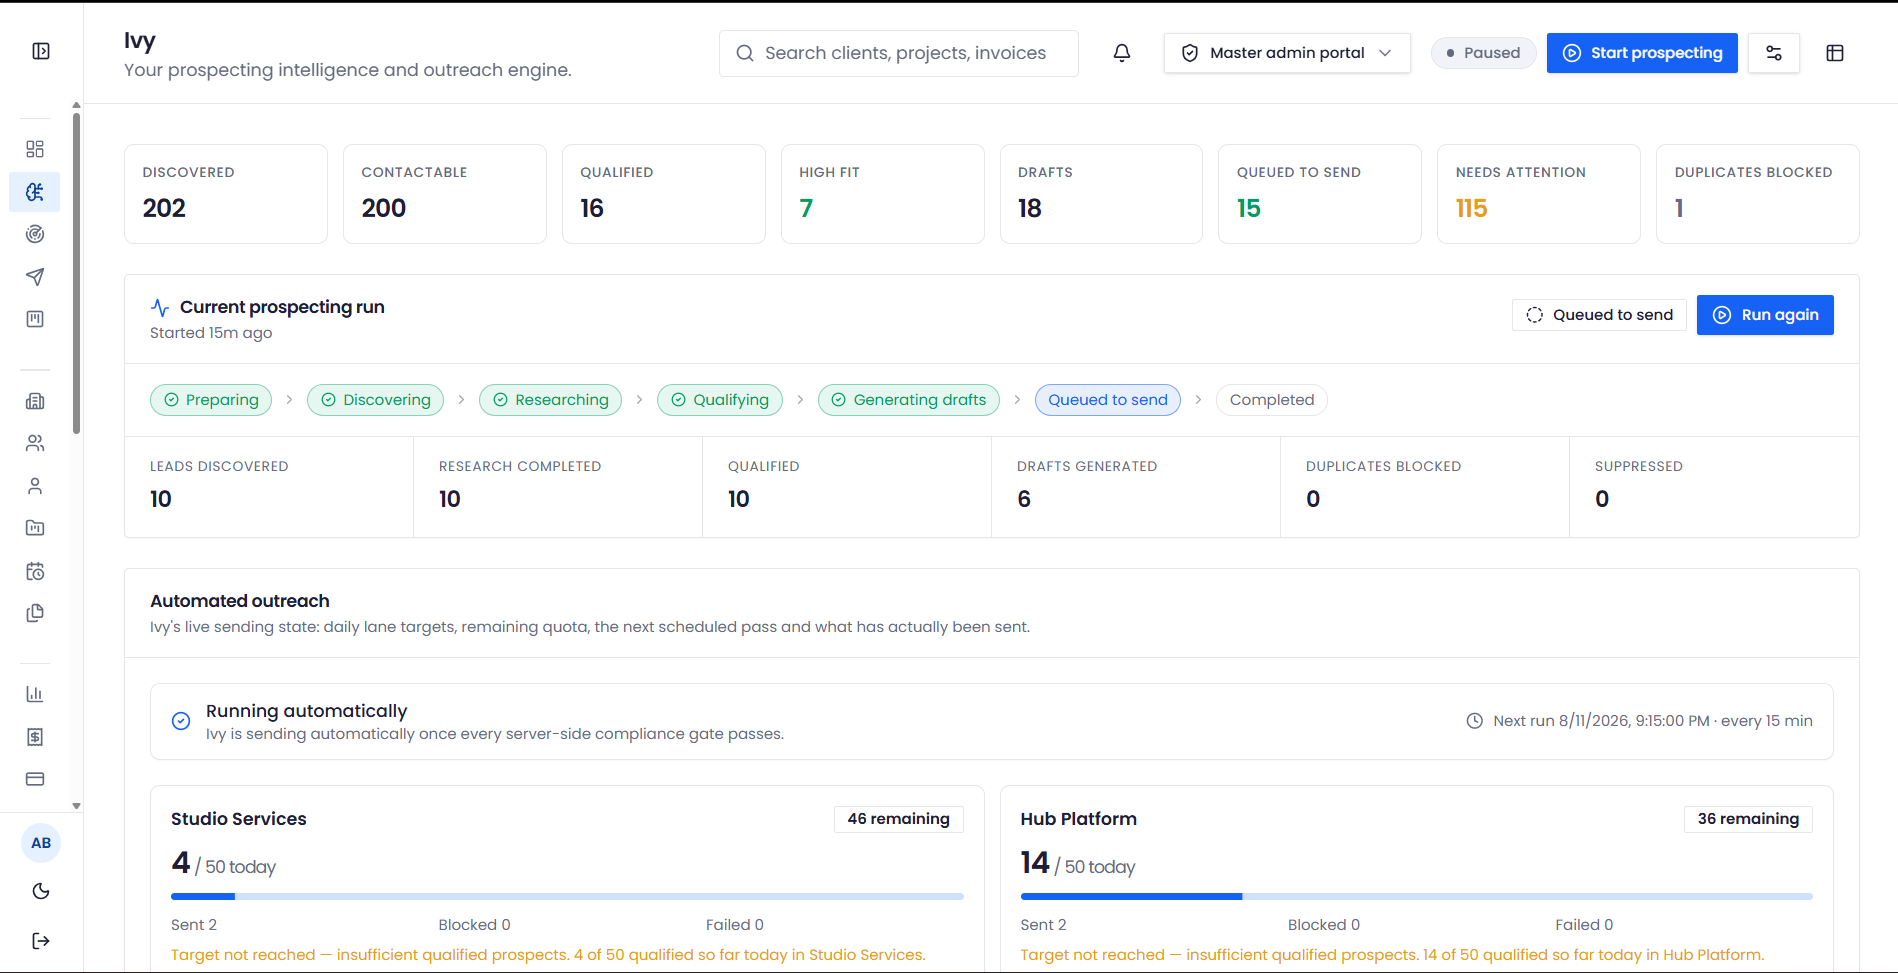Click the search magnifier icon
This screenshot has height=973, width=1898.
coord(745,53)
